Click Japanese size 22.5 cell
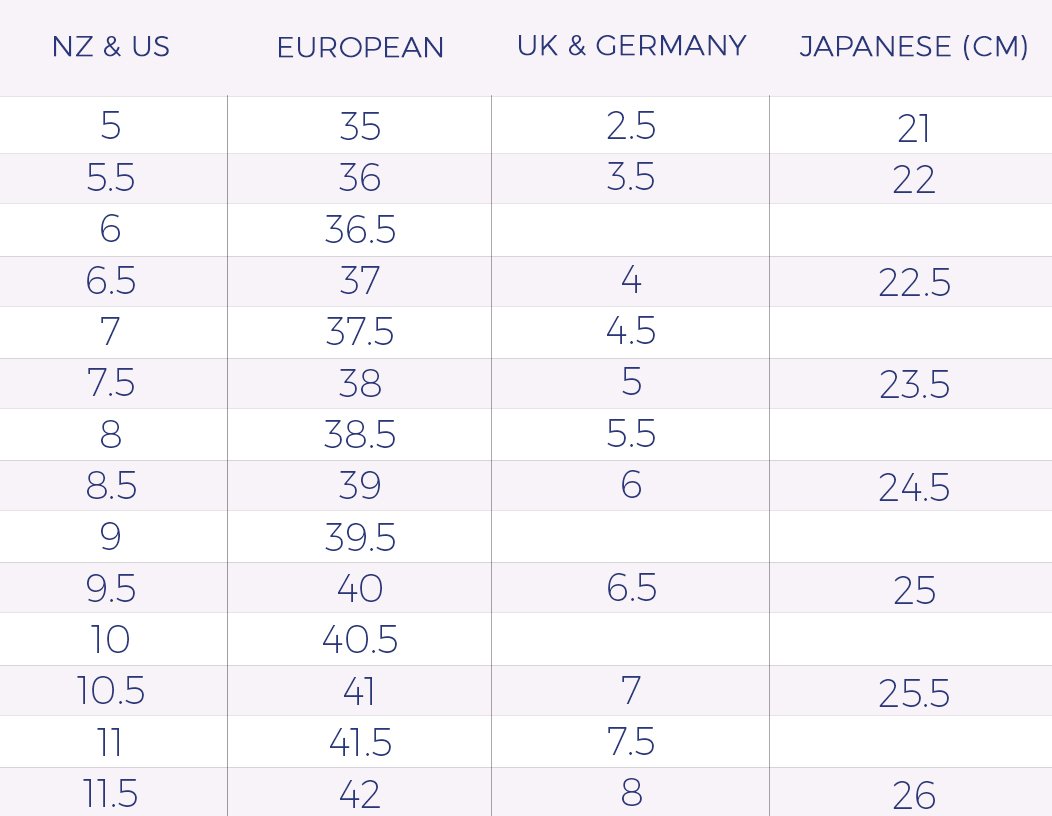This screenshot has width=1052, height=816. pyautogui.click(x=914, y=283)
